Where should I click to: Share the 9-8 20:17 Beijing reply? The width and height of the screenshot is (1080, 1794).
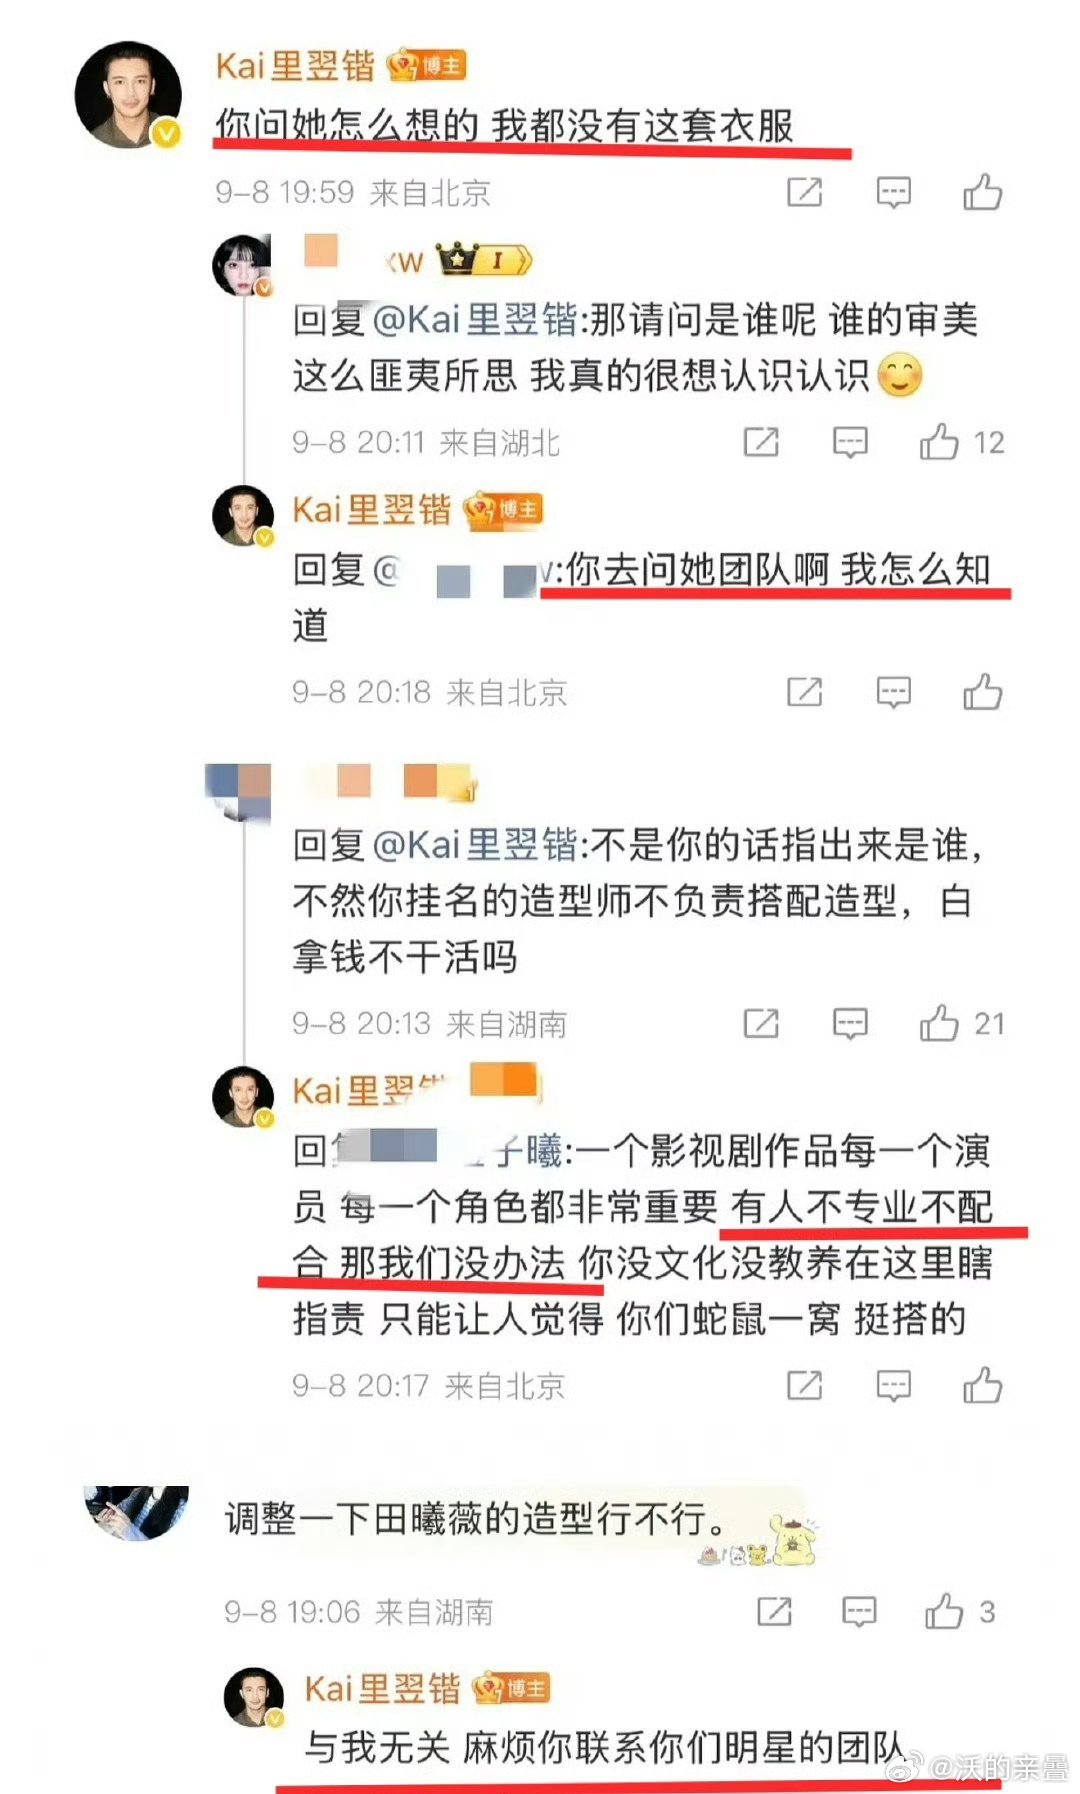pyautogui.click(x=805, y=1385)
